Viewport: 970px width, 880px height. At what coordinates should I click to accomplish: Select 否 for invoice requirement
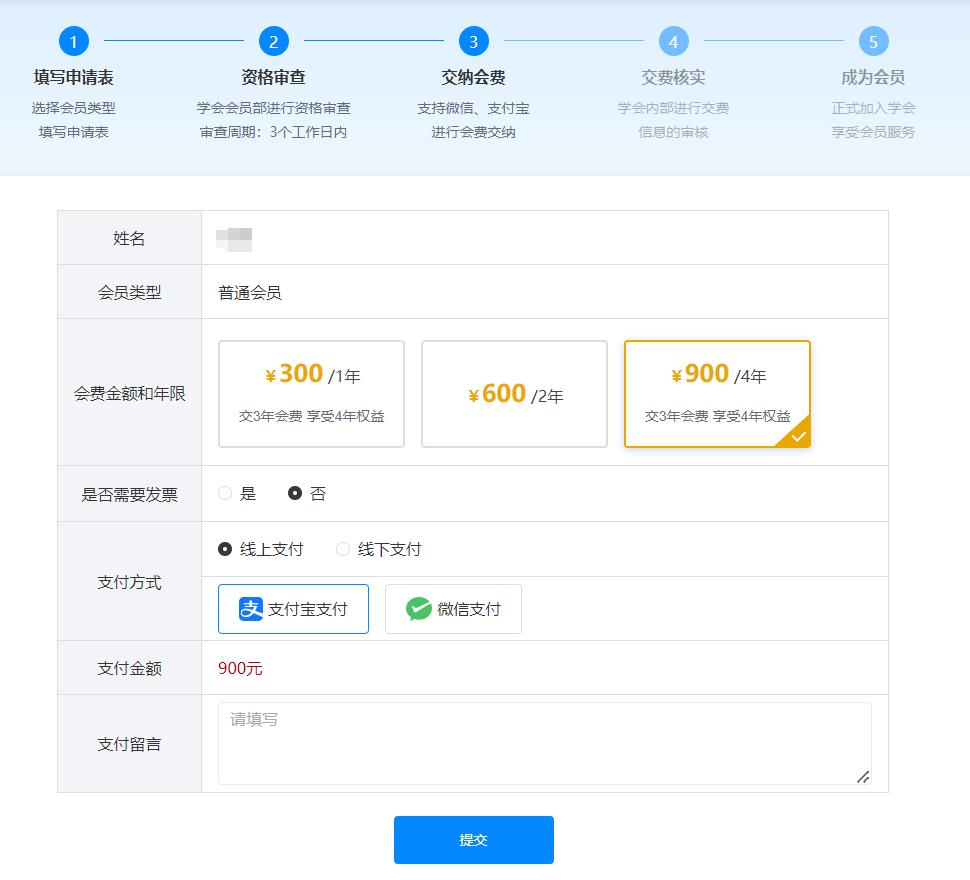pyautogui.click(x=295, y=493)
